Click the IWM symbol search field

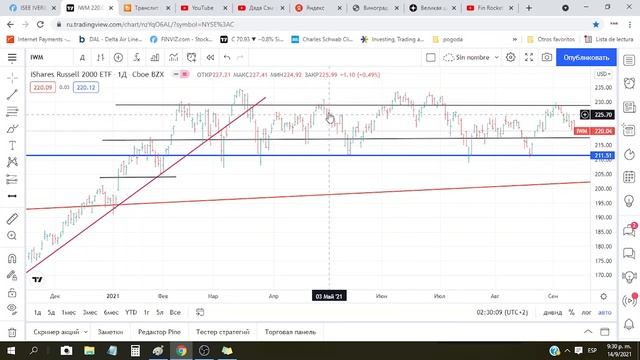(x=49, y=58)
